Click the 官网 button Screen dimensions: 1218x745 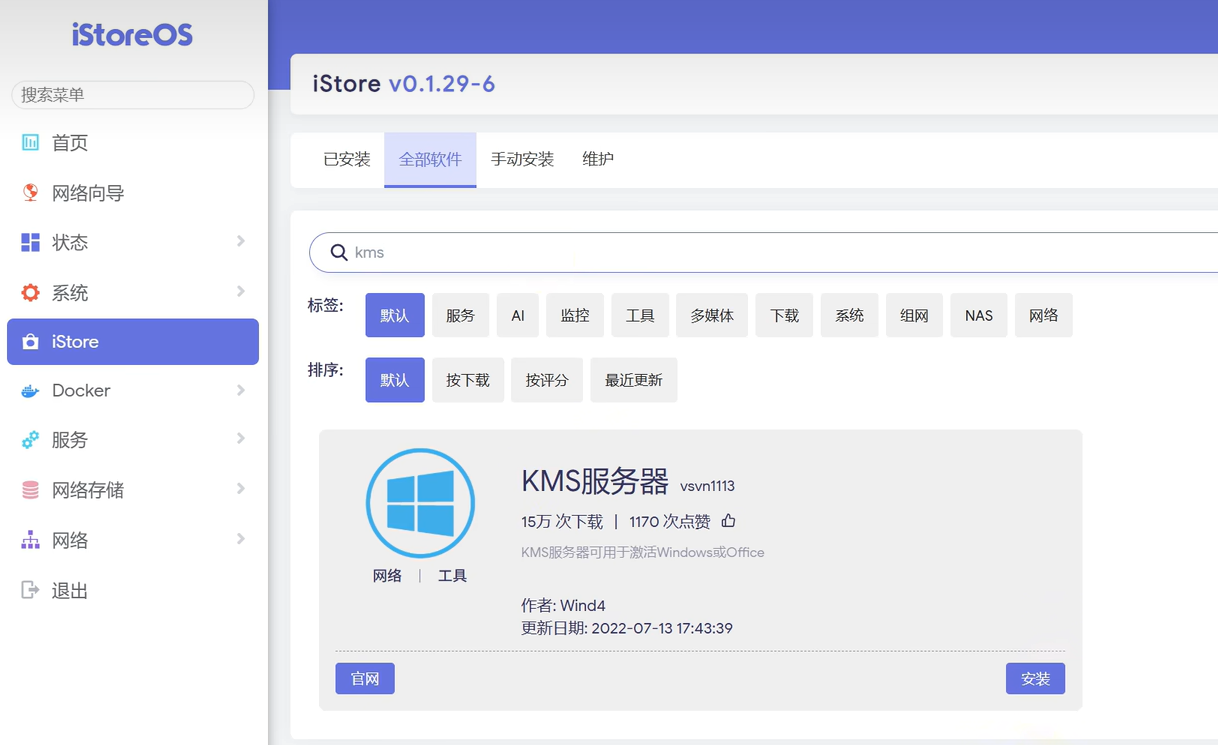365,679
